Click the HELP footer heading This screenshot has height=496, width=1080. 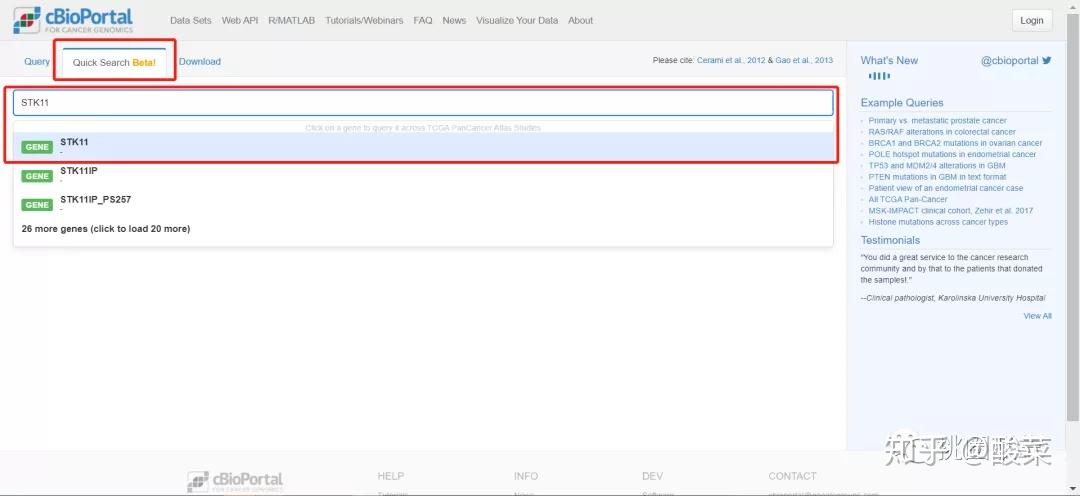tap(391, 476)
